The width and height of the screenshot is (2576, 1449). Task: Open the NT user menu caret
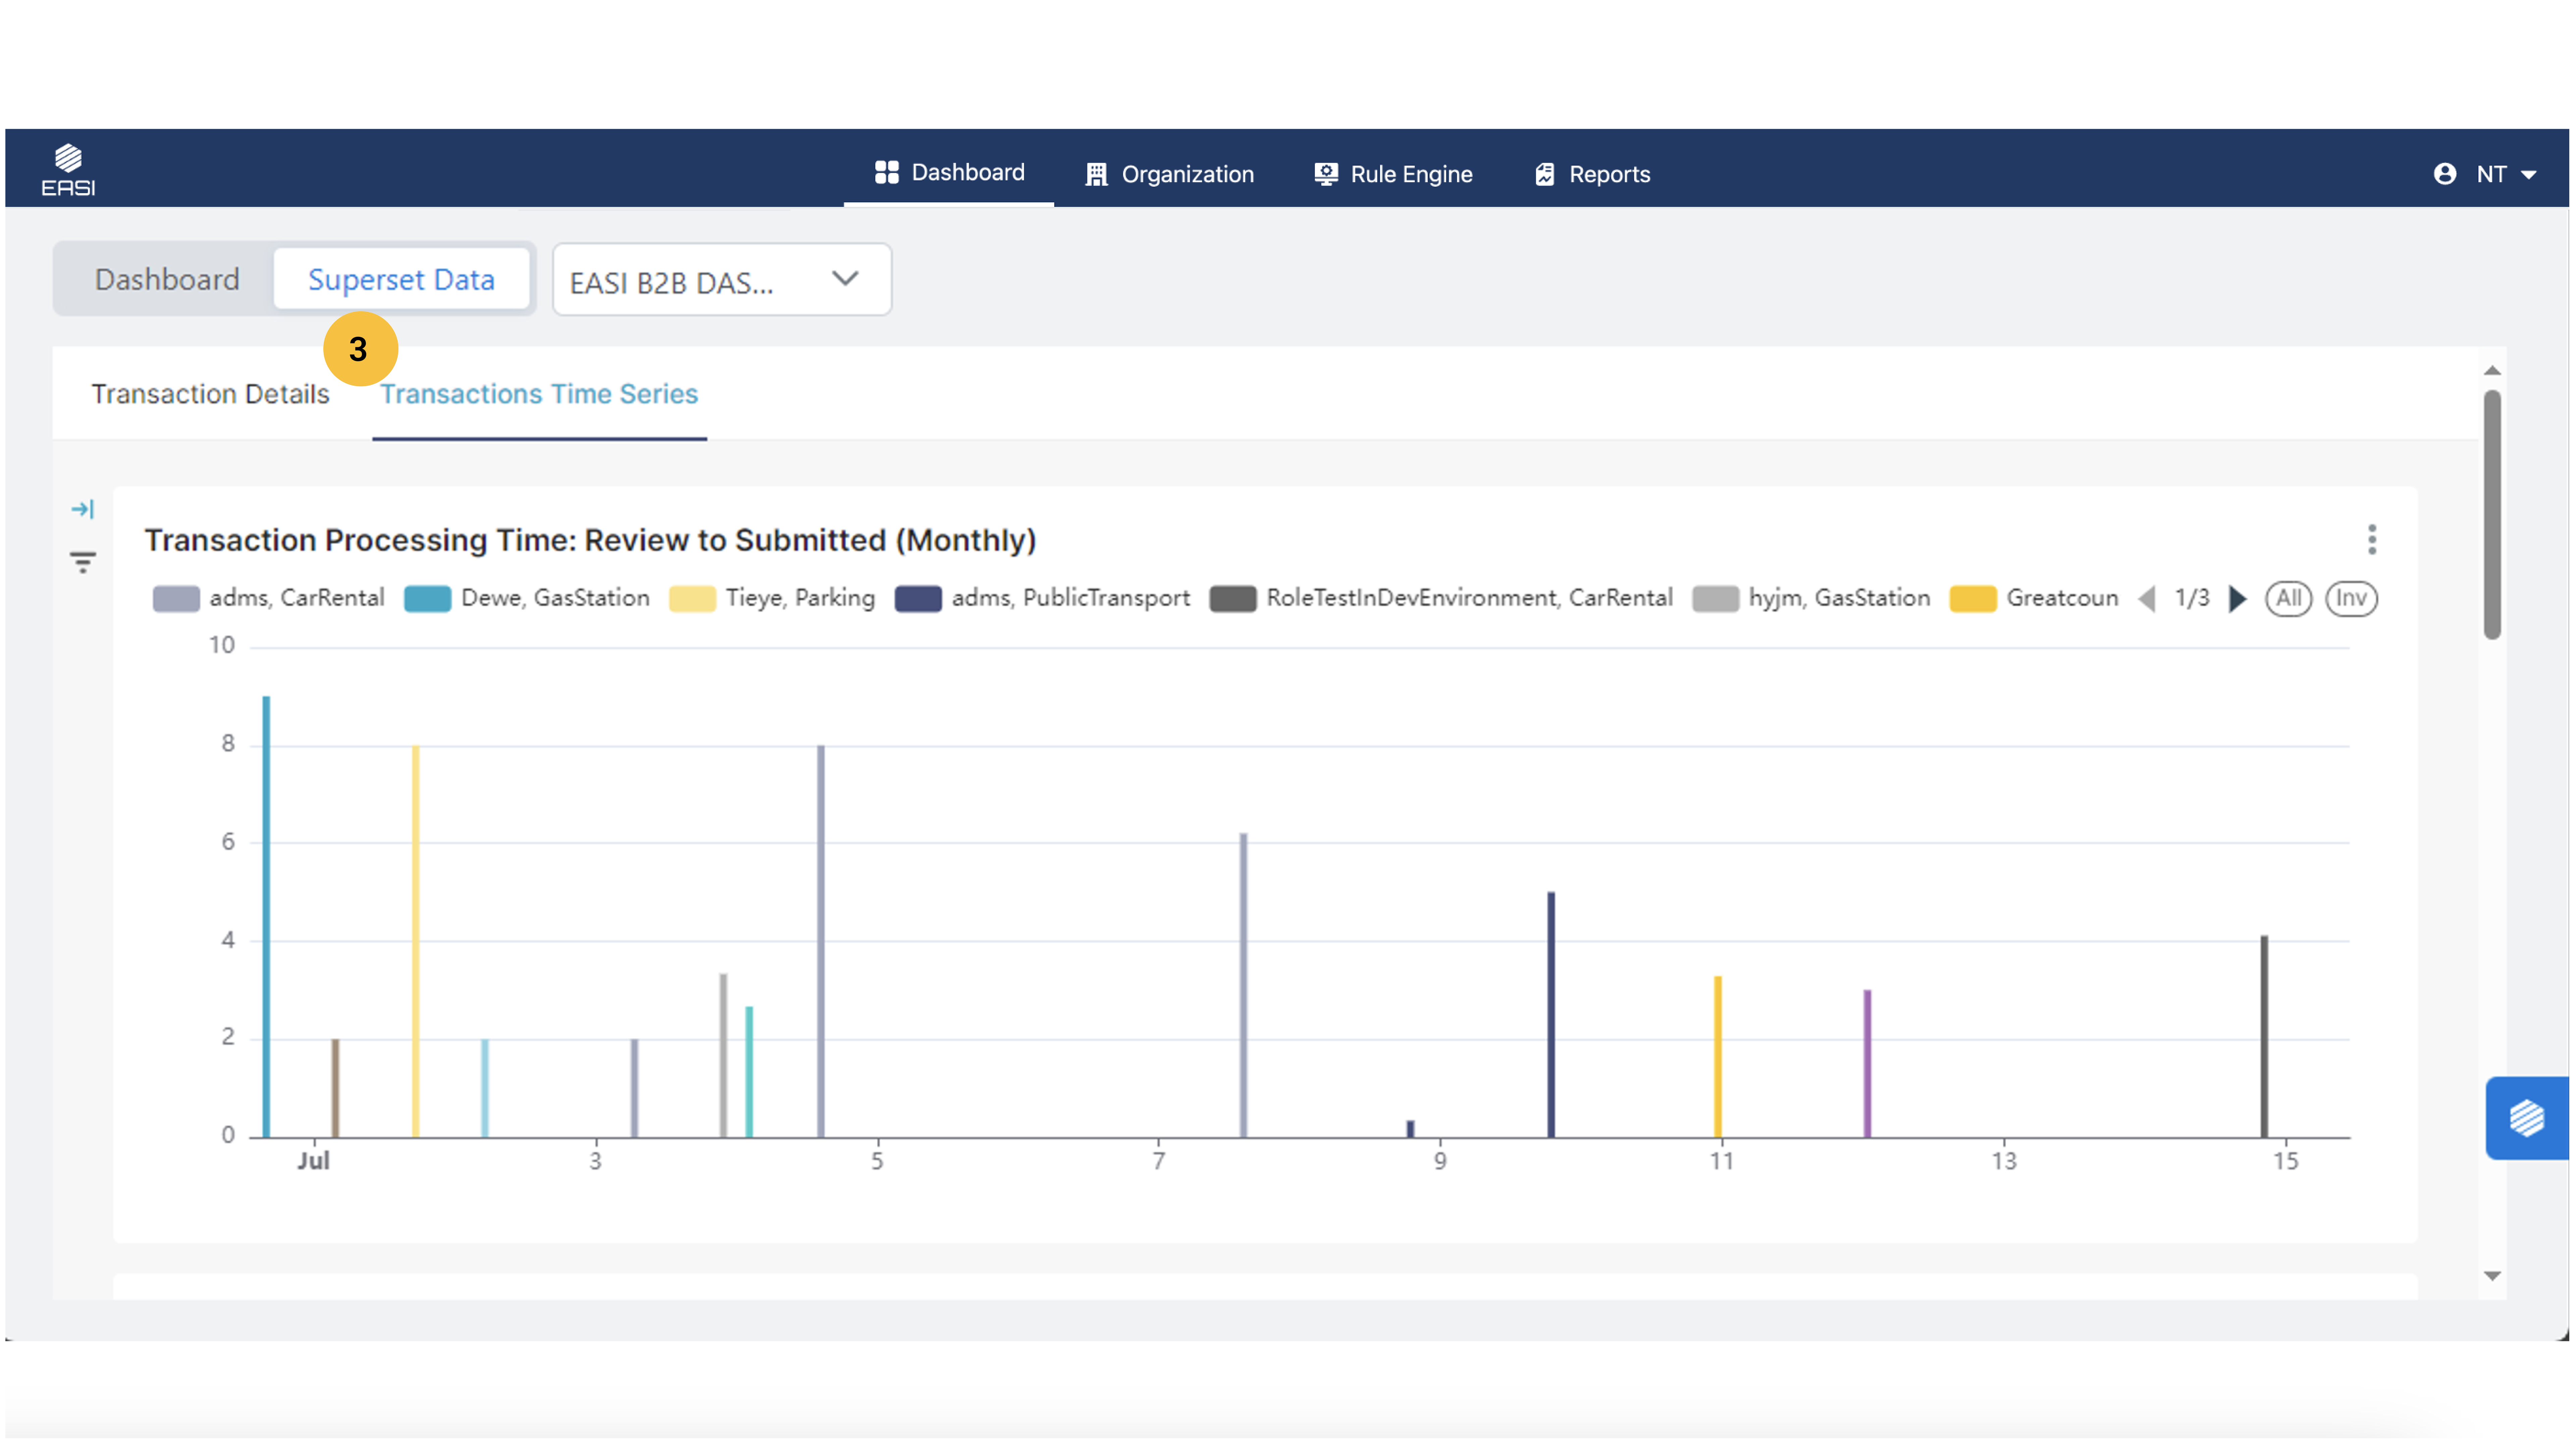pos(2529,175)
